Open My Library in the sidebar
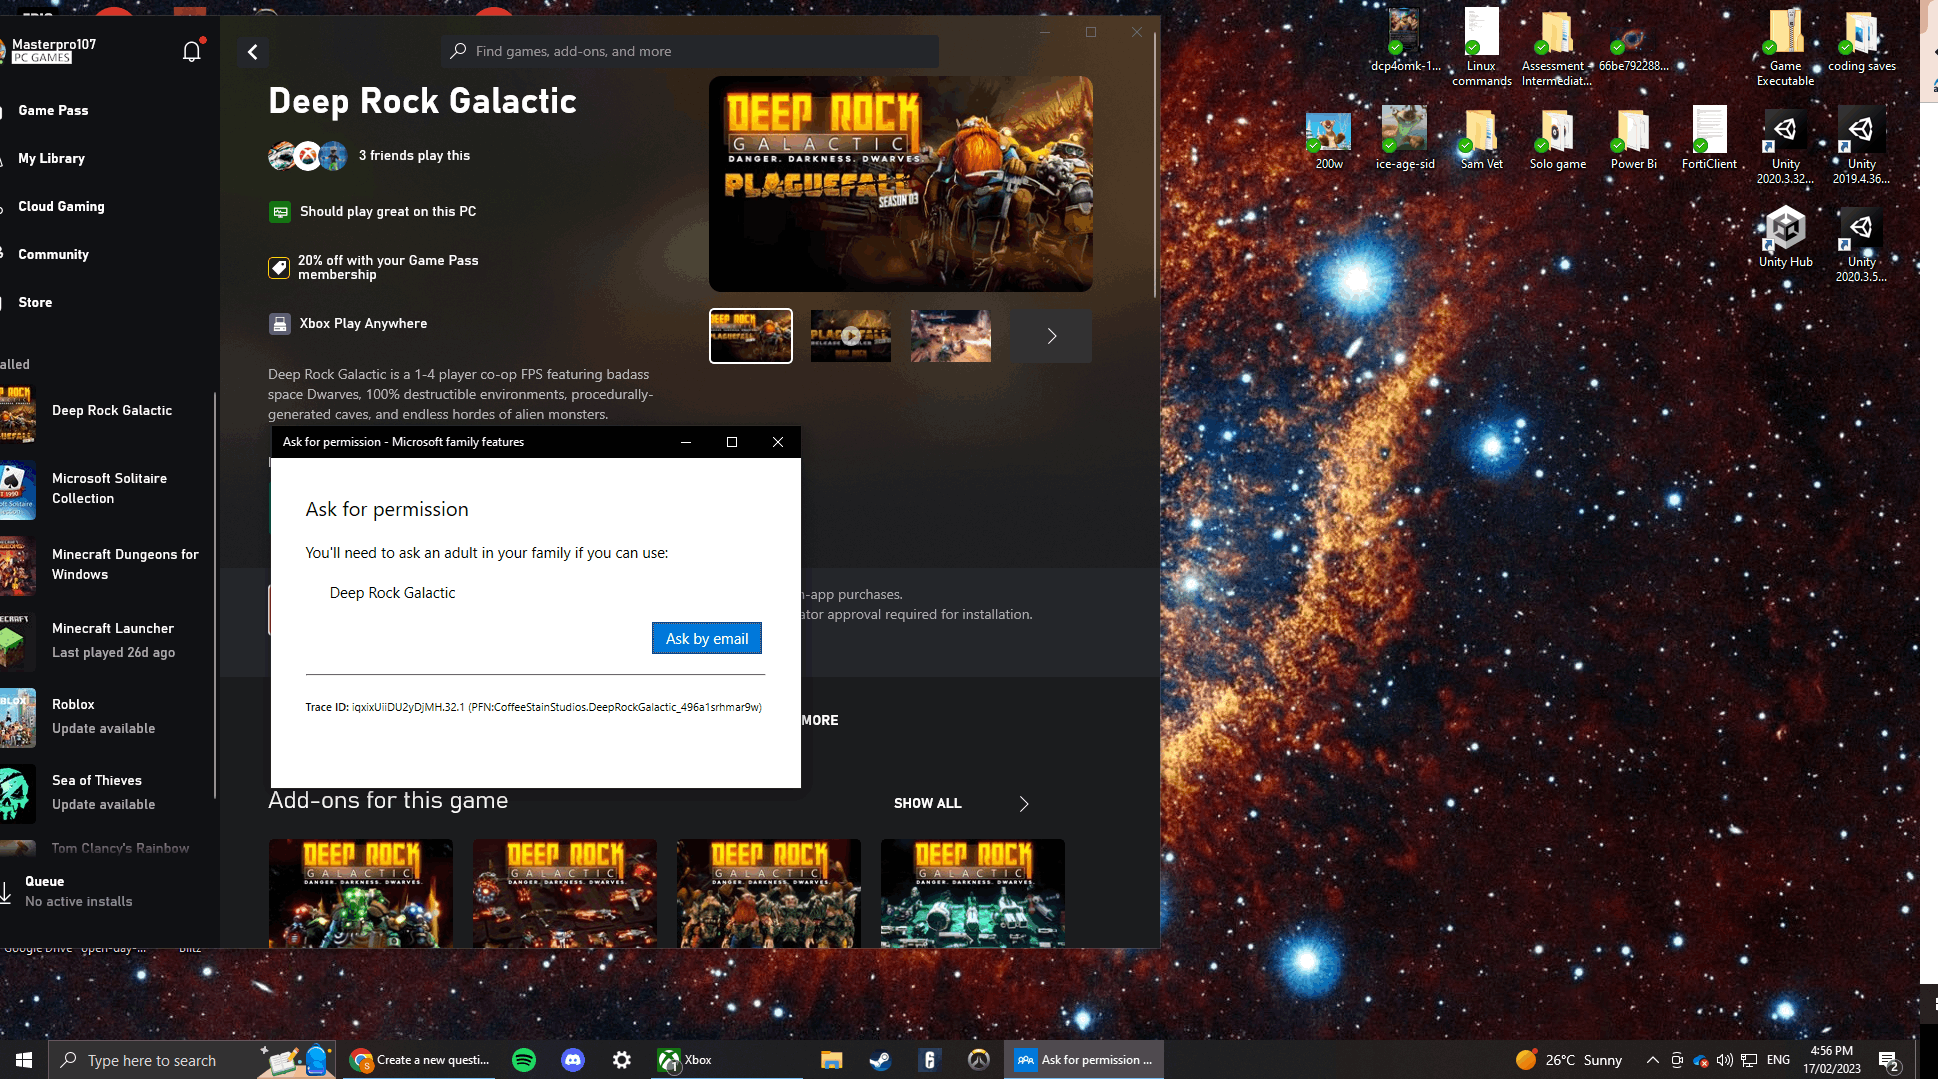Screen dimensions: 1938x1079 tap(51, 158)
